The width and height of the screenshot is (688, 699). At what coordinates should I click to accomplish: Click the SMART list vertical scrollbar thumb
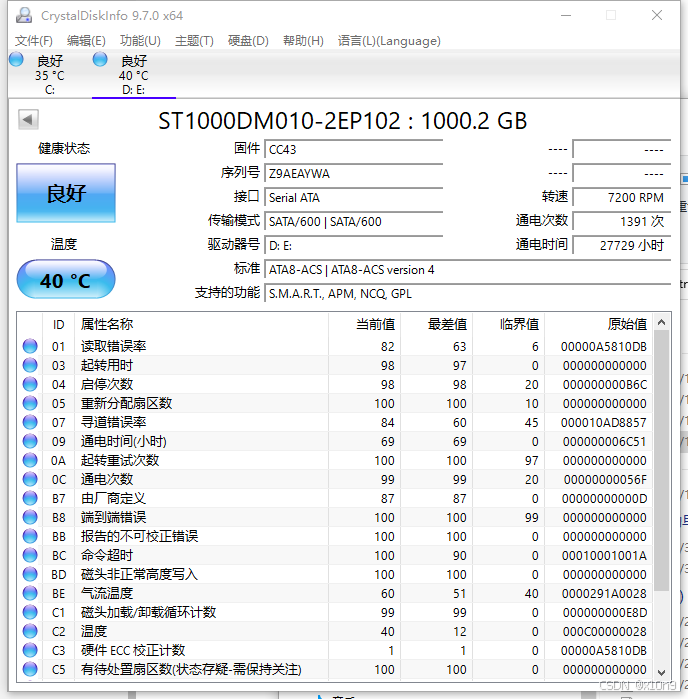661,461
